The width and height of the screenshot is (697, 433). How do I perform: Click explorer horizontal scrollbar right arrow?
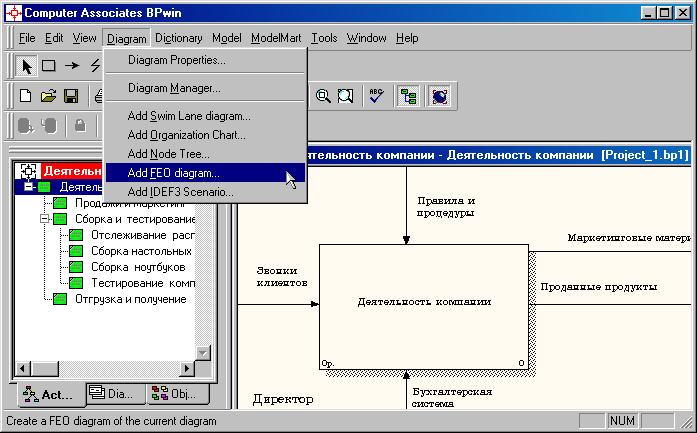pyautogui.click(x=187, y=368)
